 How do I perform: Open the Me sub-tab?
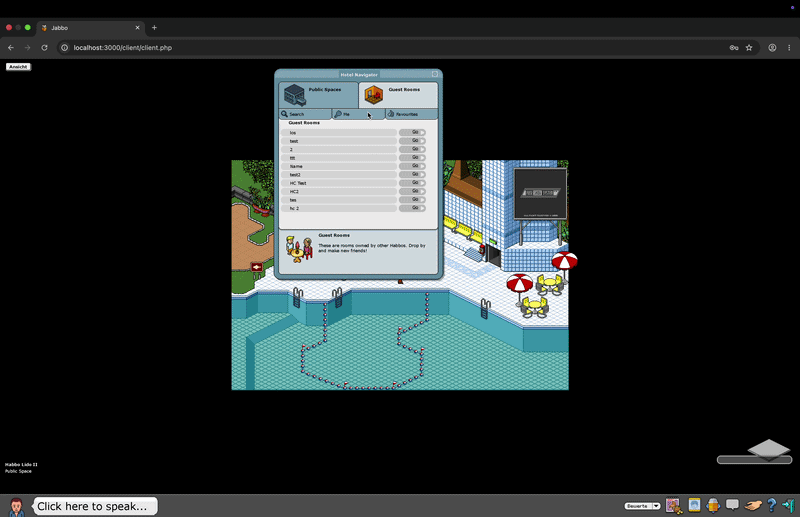pyautogui.click(x=359, y=114)
